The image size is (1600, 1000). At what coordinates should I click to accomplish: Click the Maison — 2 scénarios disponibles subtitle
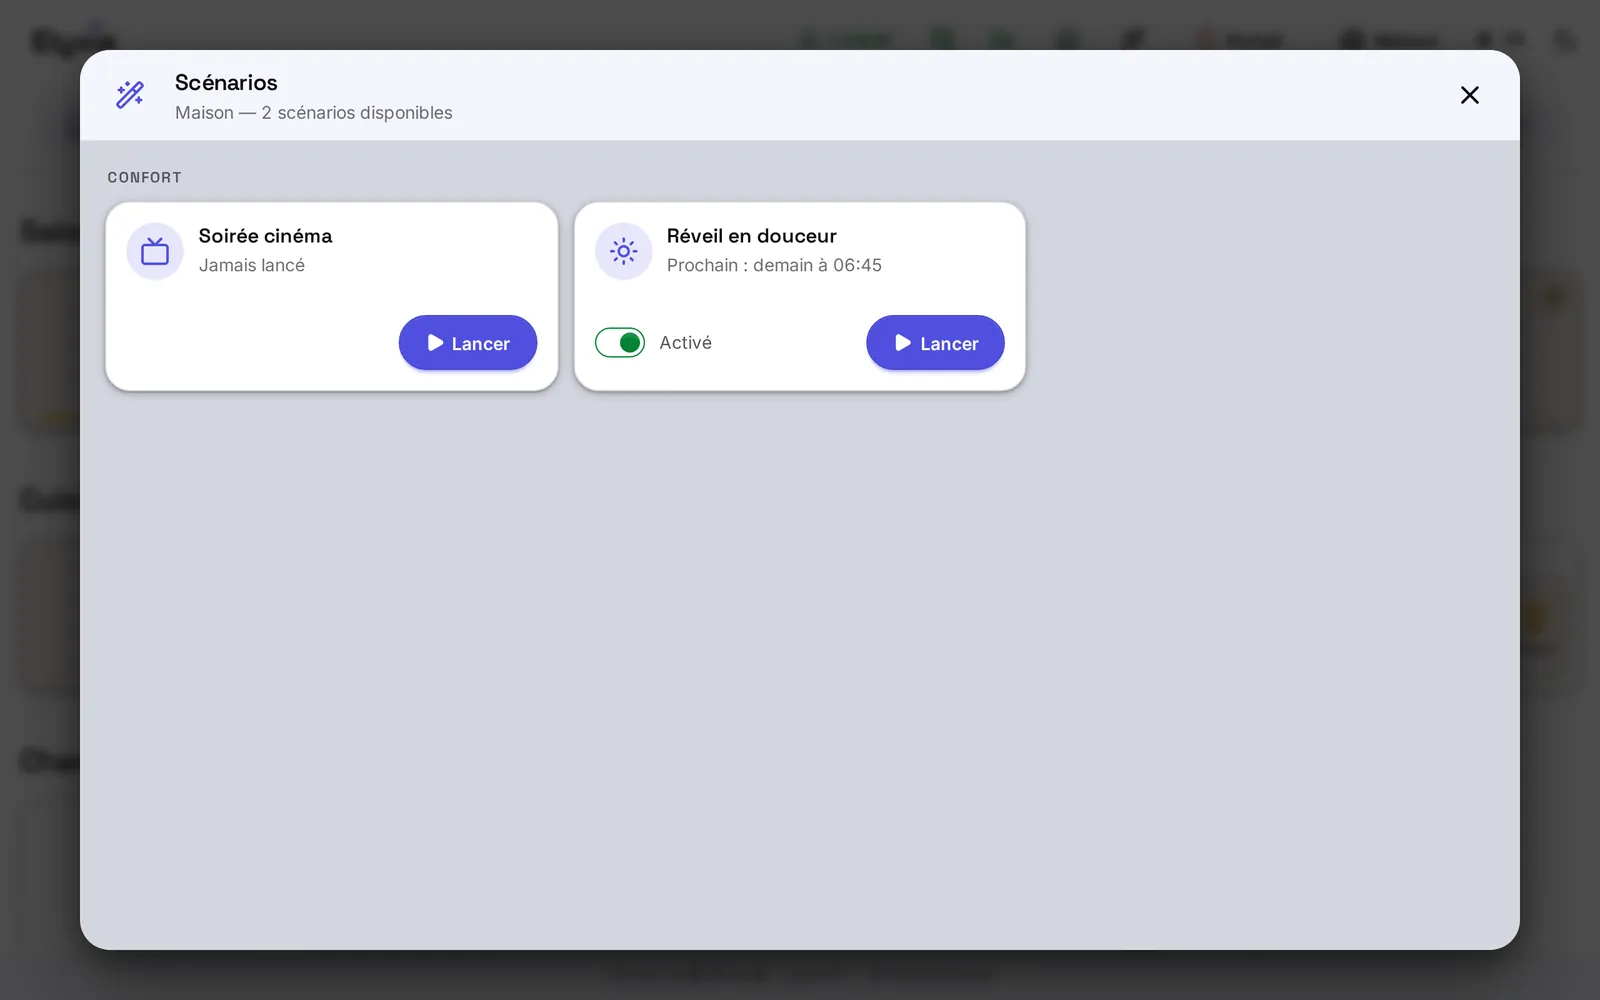coord(314,113)
